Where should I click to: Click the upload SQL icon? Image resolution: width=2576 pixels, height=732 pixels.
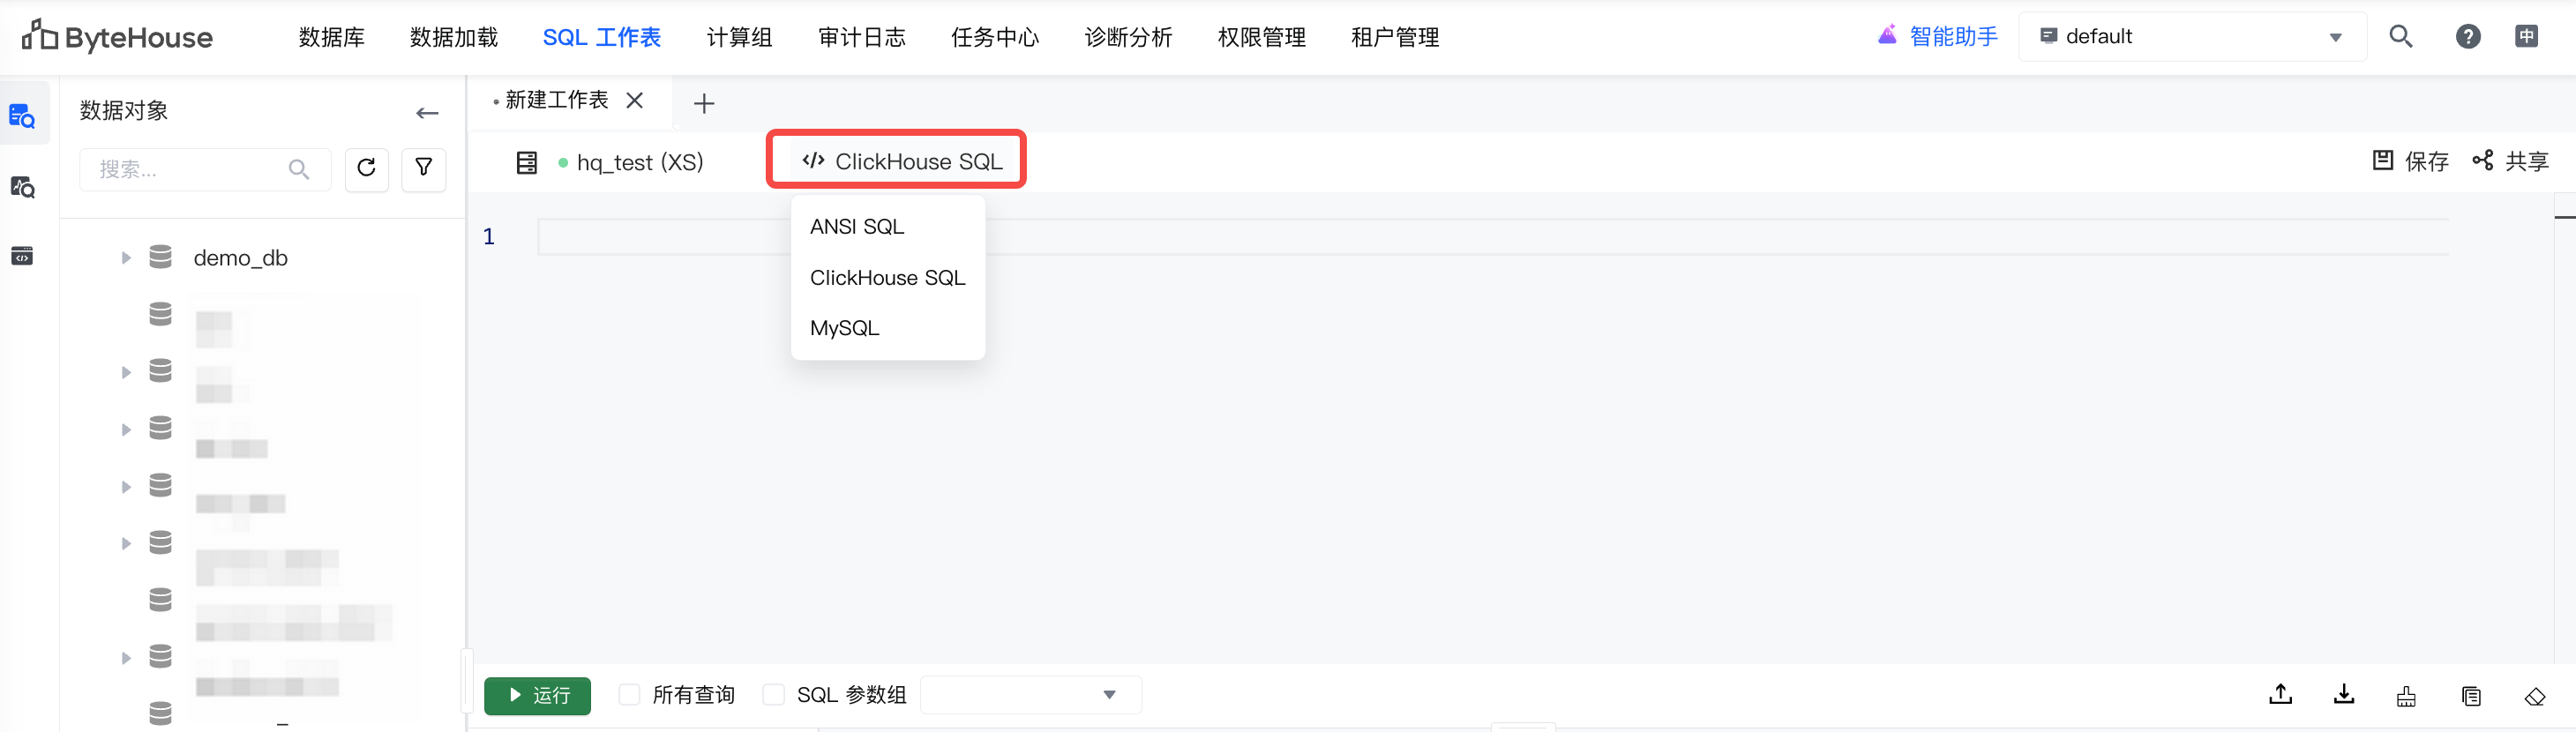coord(2281,695)
